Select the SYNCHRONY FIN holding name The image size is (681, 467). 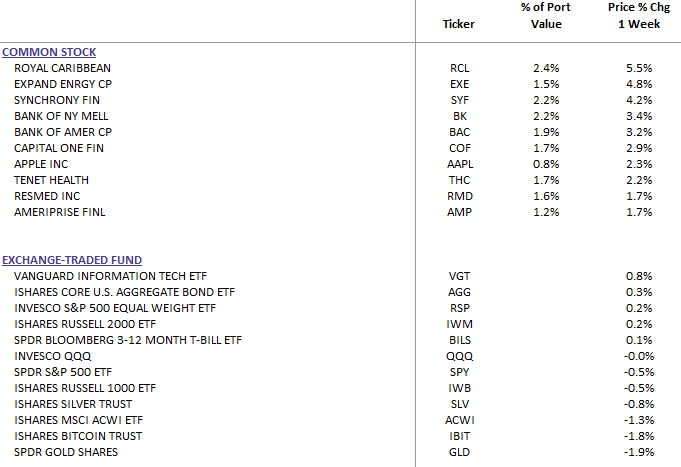click(57, 100)
